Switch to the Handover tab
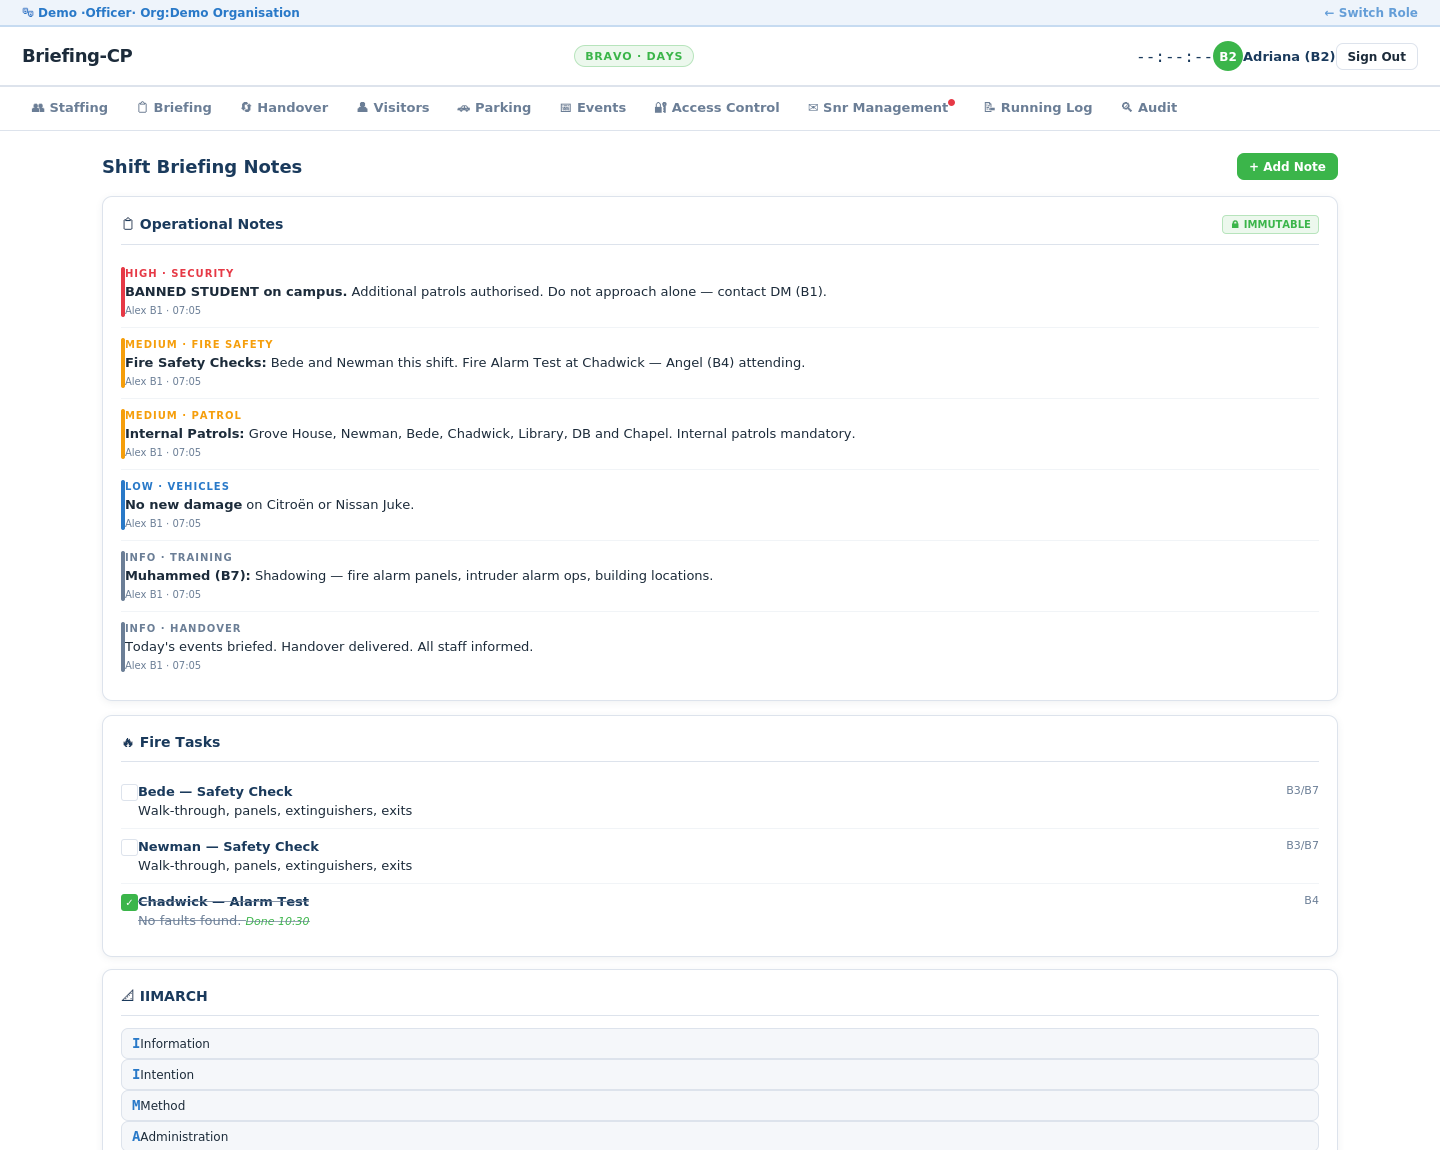The image size is (1440, 1150). tap(284, 108)
